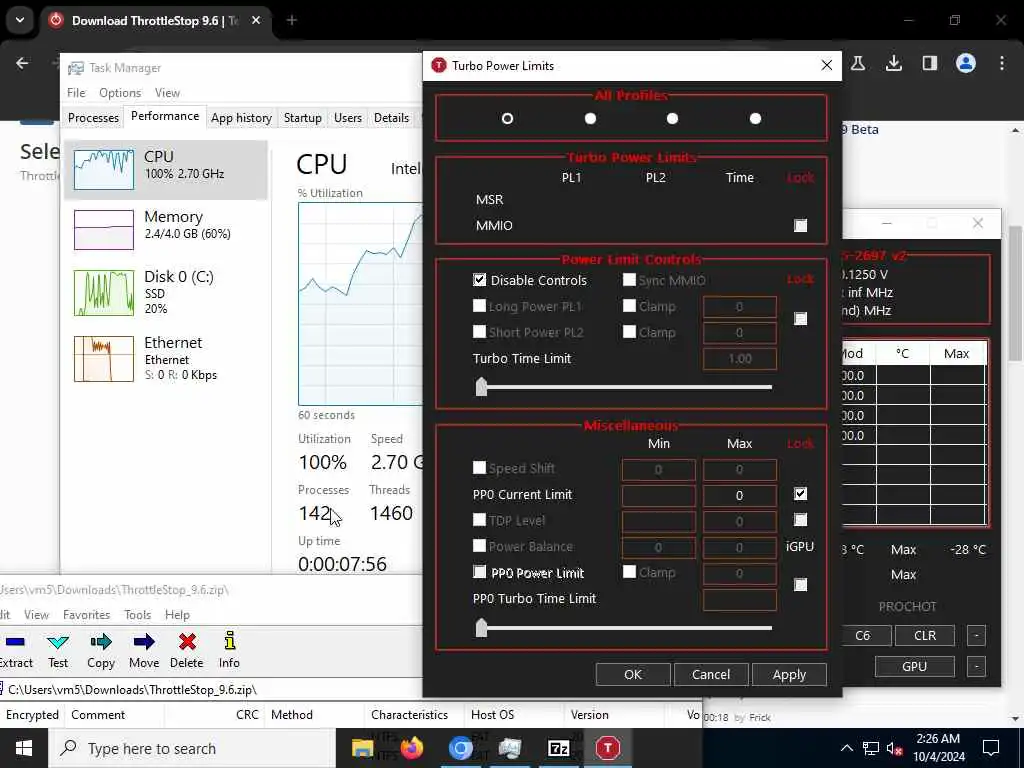Click OK in Turbo Power Limits
The image size is (1024, 768).
click(x=633, y=675)
